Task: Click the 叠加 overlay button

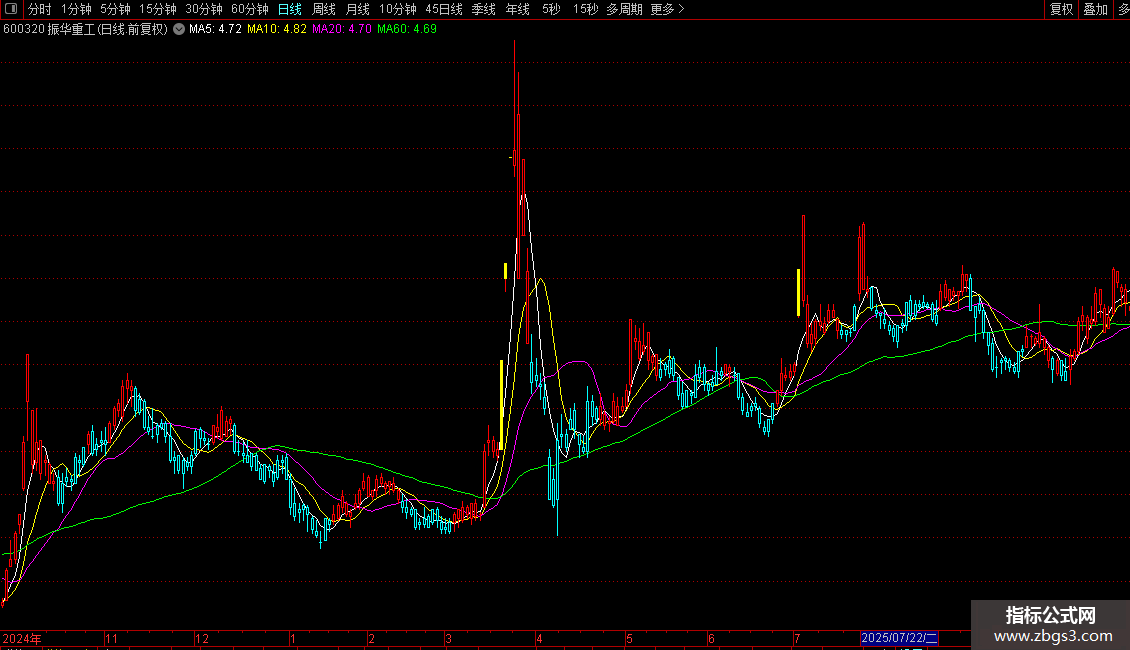Action: pyautogui.click(x=1095, y=9)
